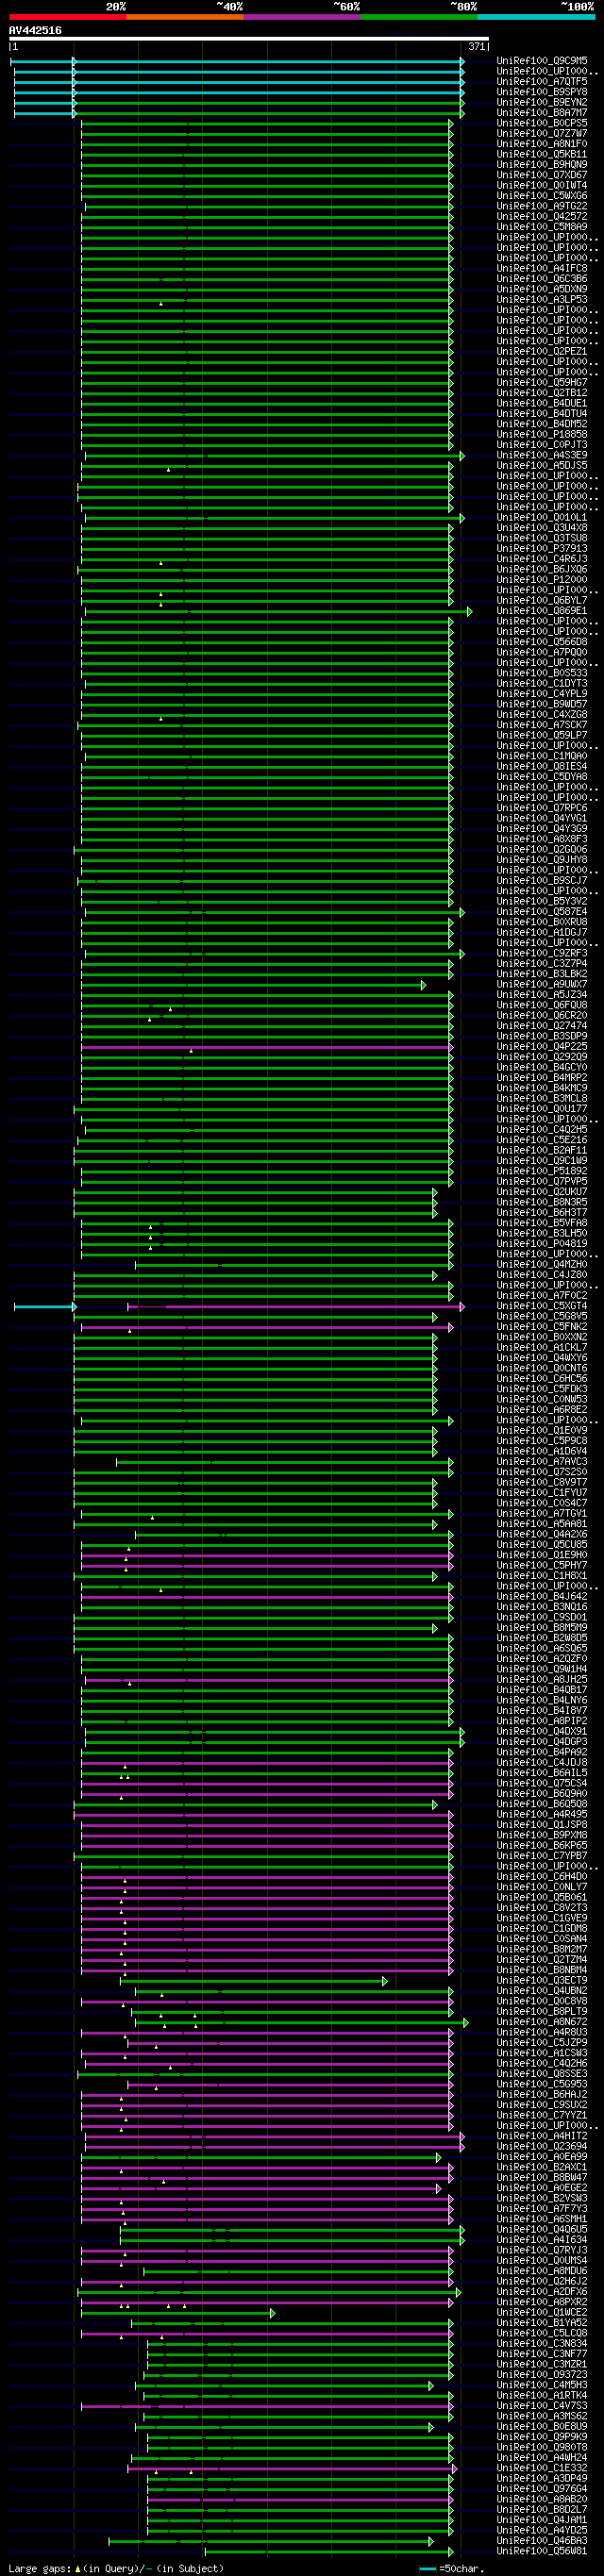Click hit UniRef100_A1CKL7
This screenshot has width=604, height=2576.
(542, 1348)
